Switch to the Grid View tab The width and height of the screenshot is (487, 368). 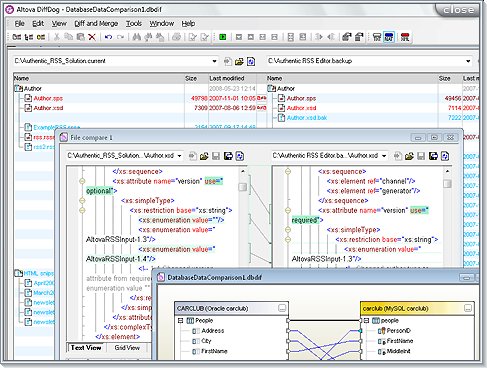[x=127, y=347]
